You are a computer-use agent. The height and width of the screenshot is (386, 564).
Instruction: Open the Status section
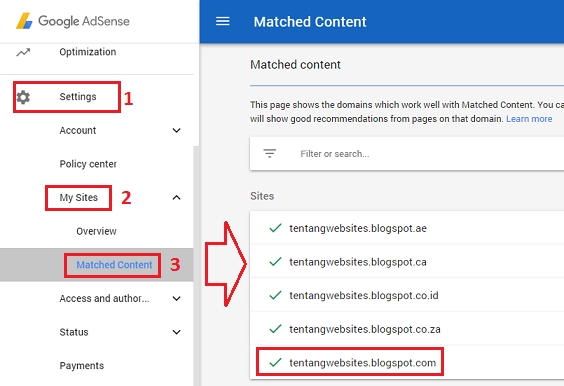click(x=74, y=332)
